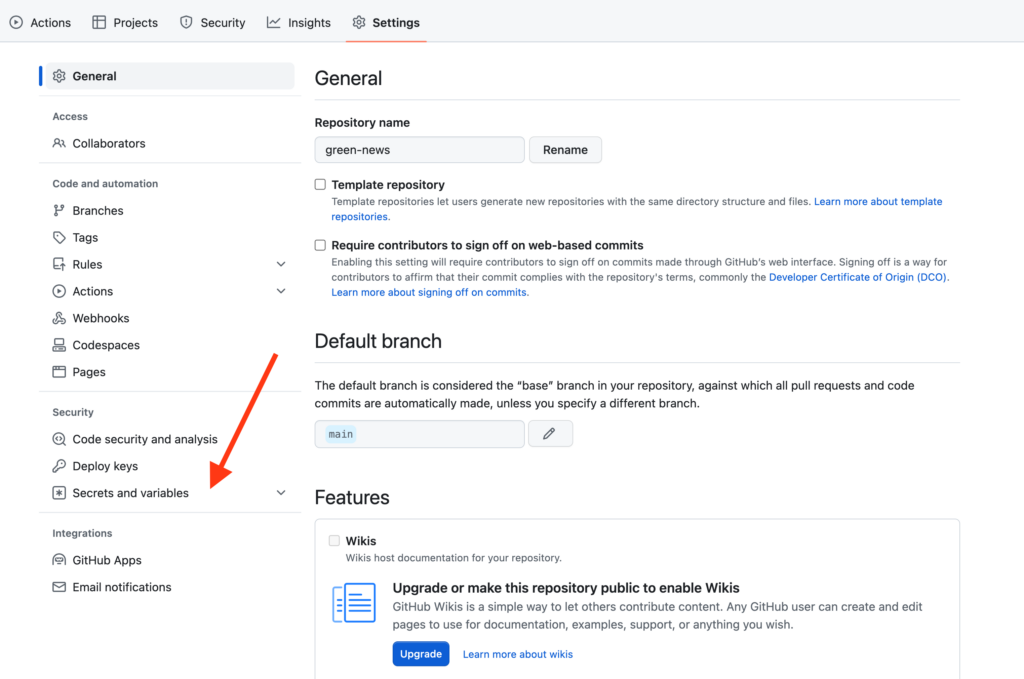1024x679 pixels.
Task: Click the Branches git-branch icon
Action: coord(59,210)
